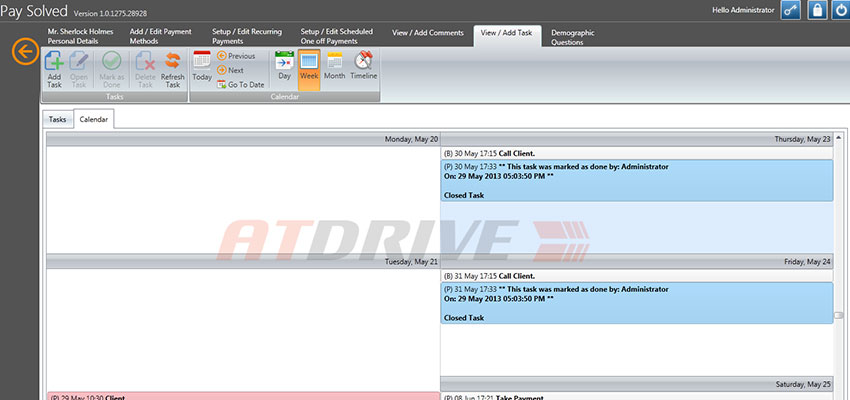The image size is (850, 400).
Task: Open the Demographic Questions tab
Action: [x=573, y=37]
